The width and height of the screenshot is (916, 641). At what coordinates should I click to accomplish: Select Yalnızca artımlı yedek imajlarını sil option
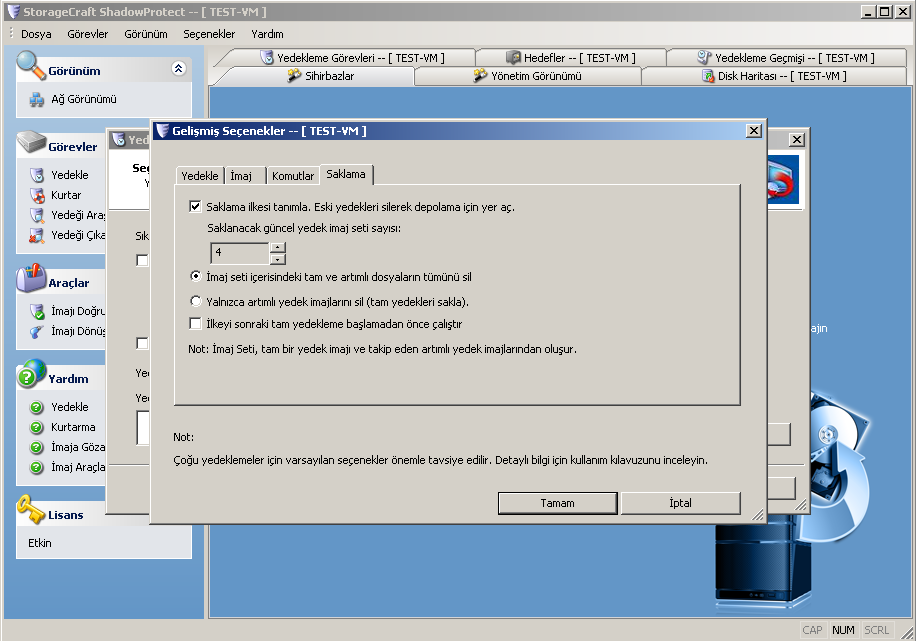[196, 301]
